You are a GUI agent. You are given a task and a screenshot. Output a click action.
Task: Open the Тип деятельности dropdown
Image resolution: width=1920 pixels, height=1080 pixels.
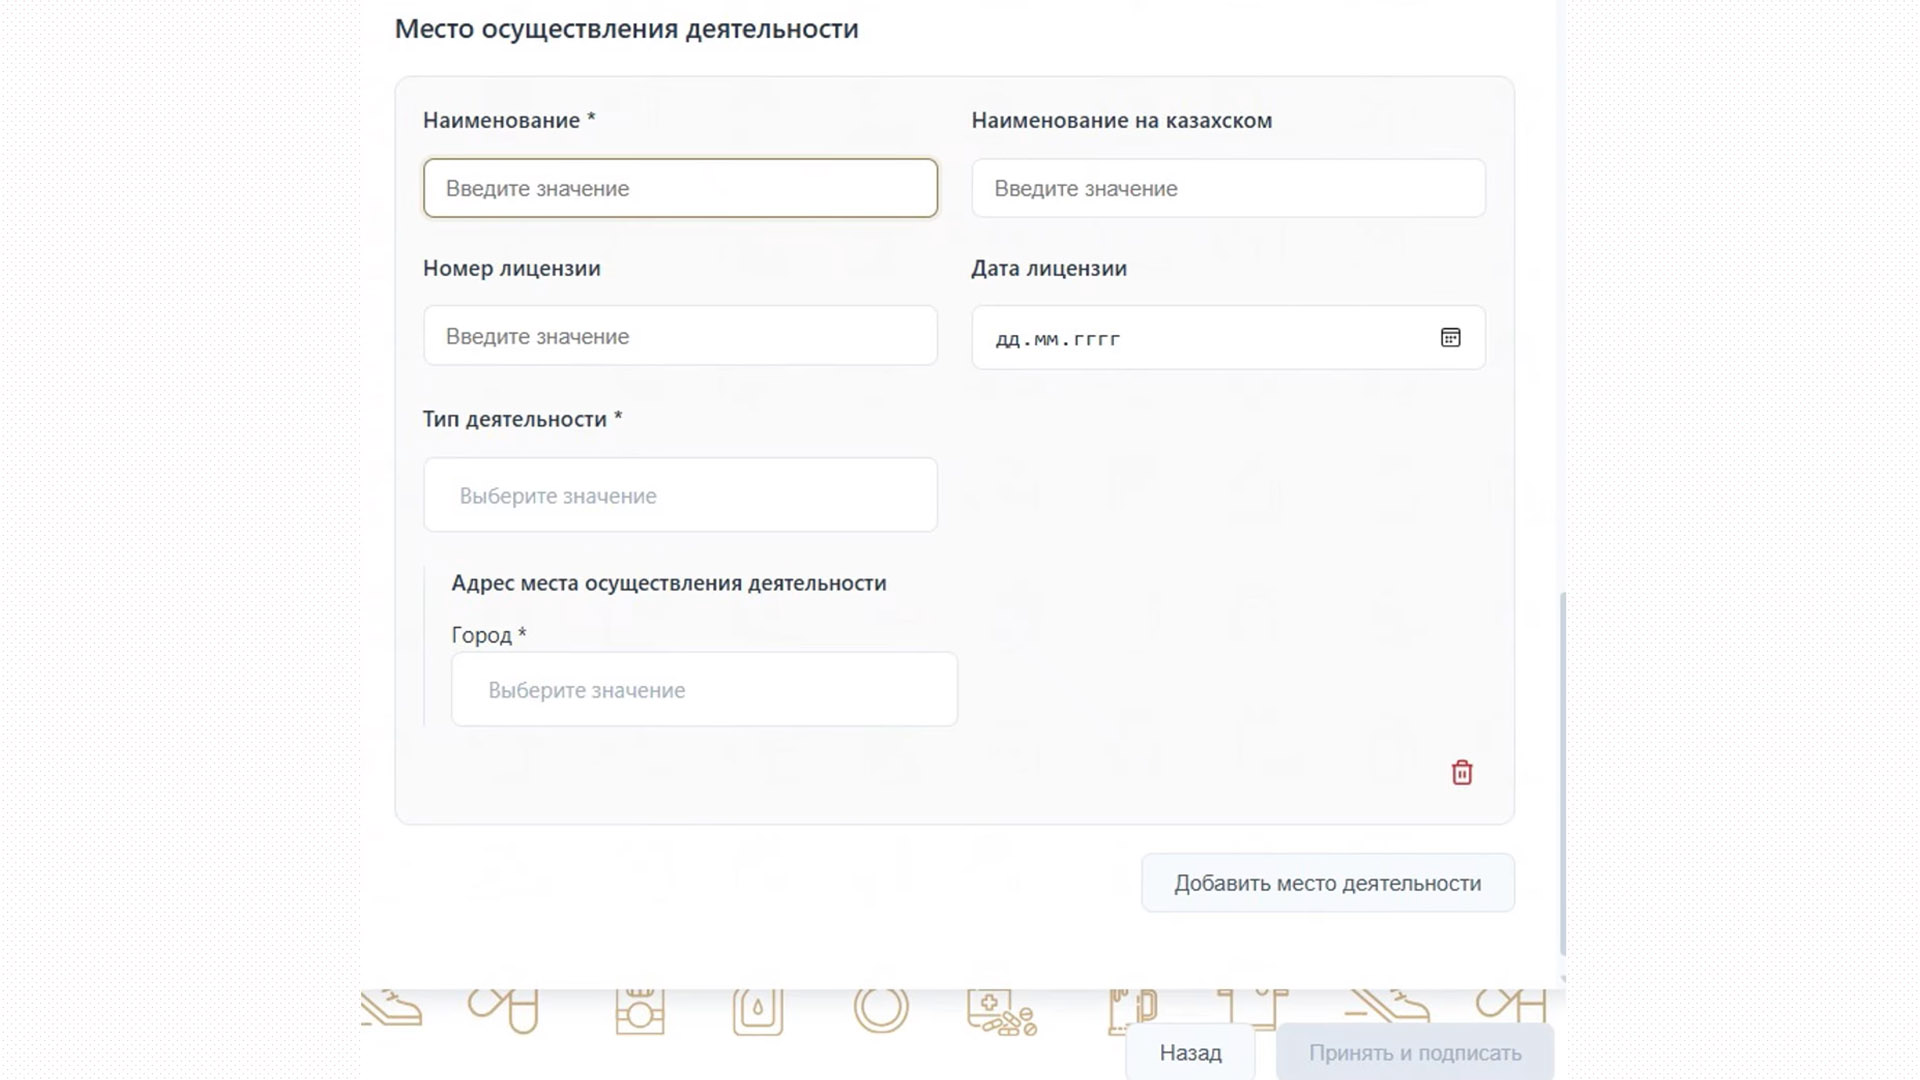pos(680,495)
